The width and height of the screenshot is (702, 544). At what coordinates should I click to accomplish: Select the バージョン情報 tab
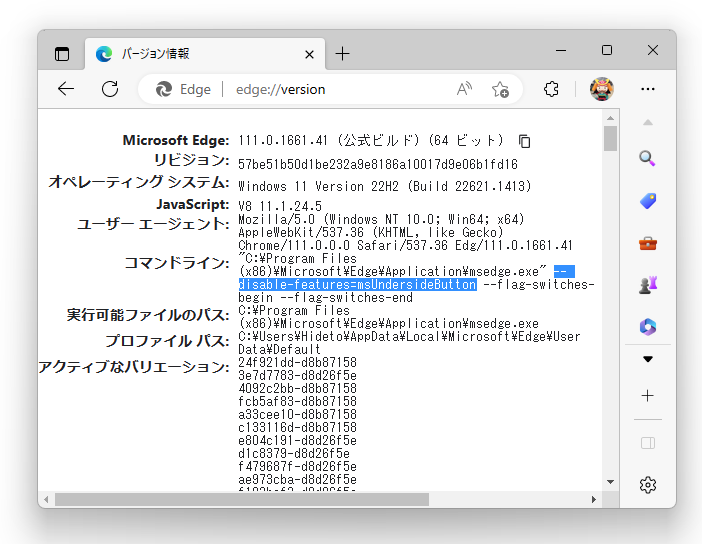pyautogui.click(x=205, y=54)
